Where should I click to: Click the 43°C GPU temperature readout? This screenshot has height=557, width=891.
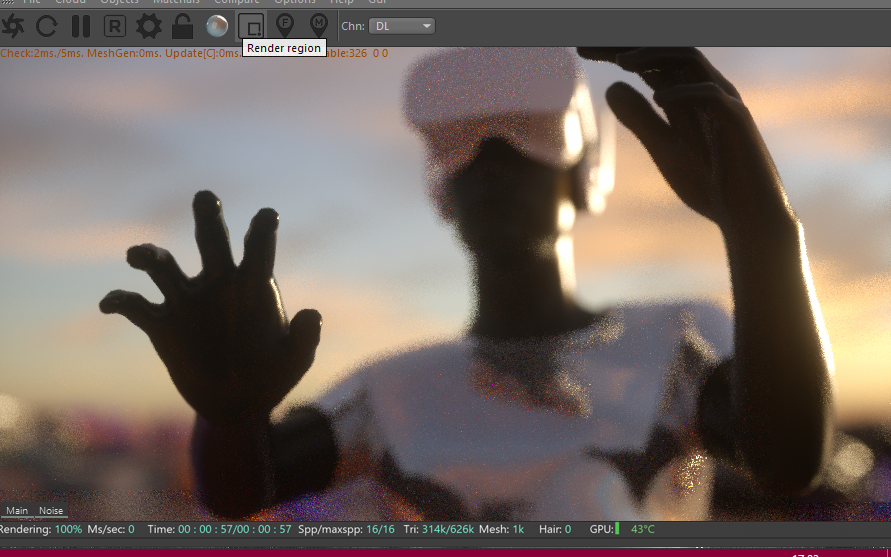tap(643, 529)
